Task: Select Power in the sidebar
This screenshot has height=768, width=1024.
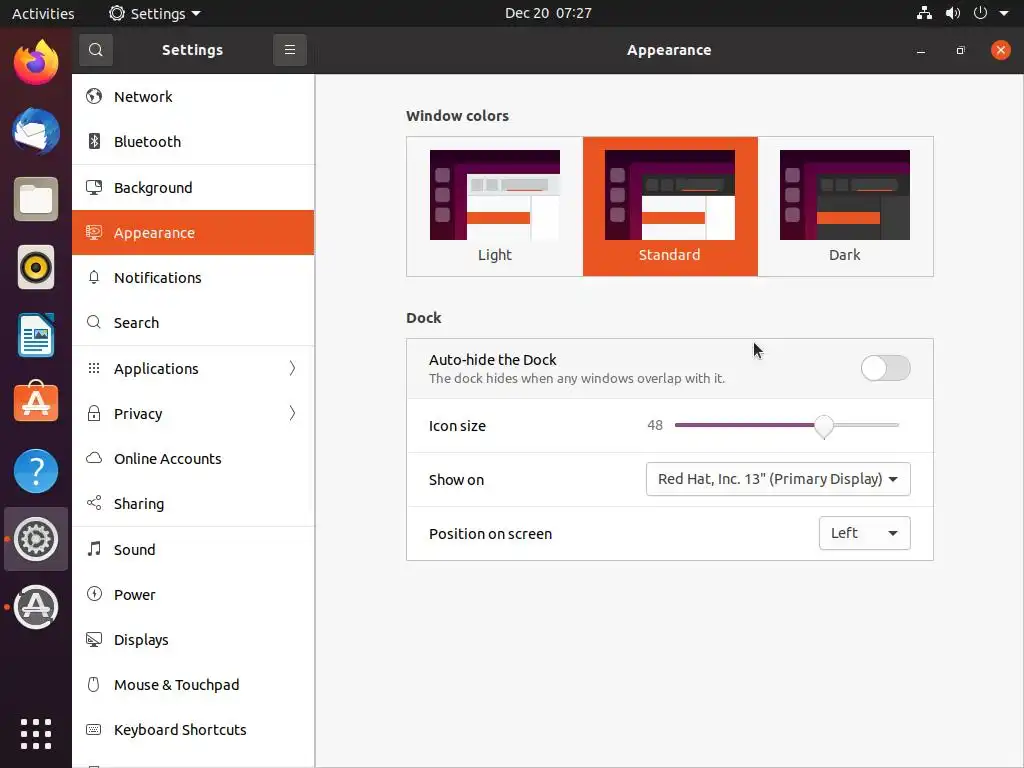Action: tap(193, 594)
